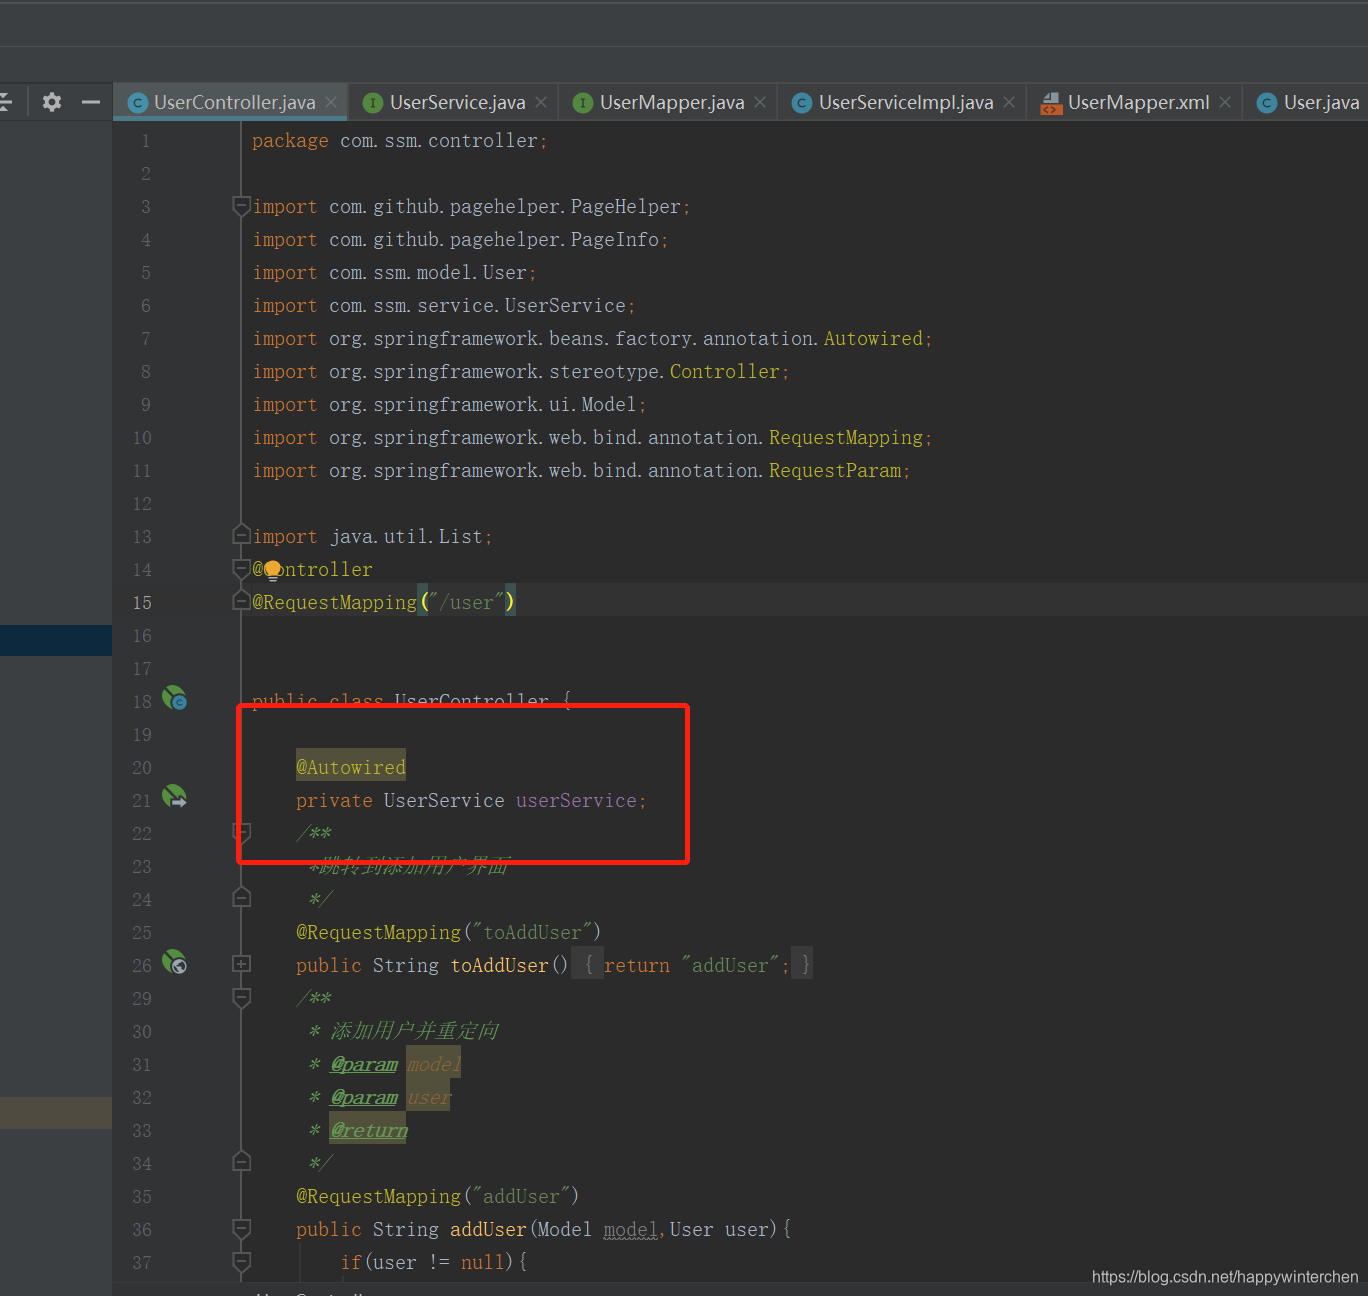Hide the tool window minus icon
This screenshot has width=1368, height=1296.
click(x=91, y=102)
